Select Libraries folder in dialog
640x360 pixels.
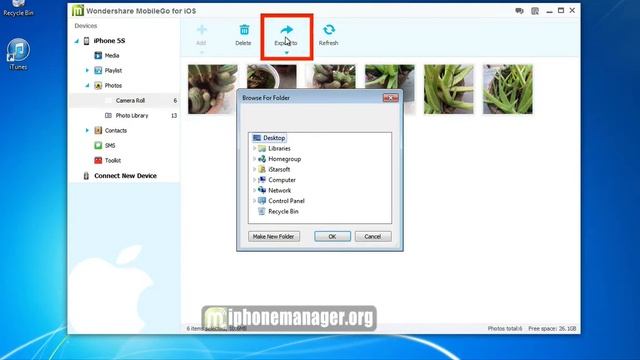click(x=279, y=149)
